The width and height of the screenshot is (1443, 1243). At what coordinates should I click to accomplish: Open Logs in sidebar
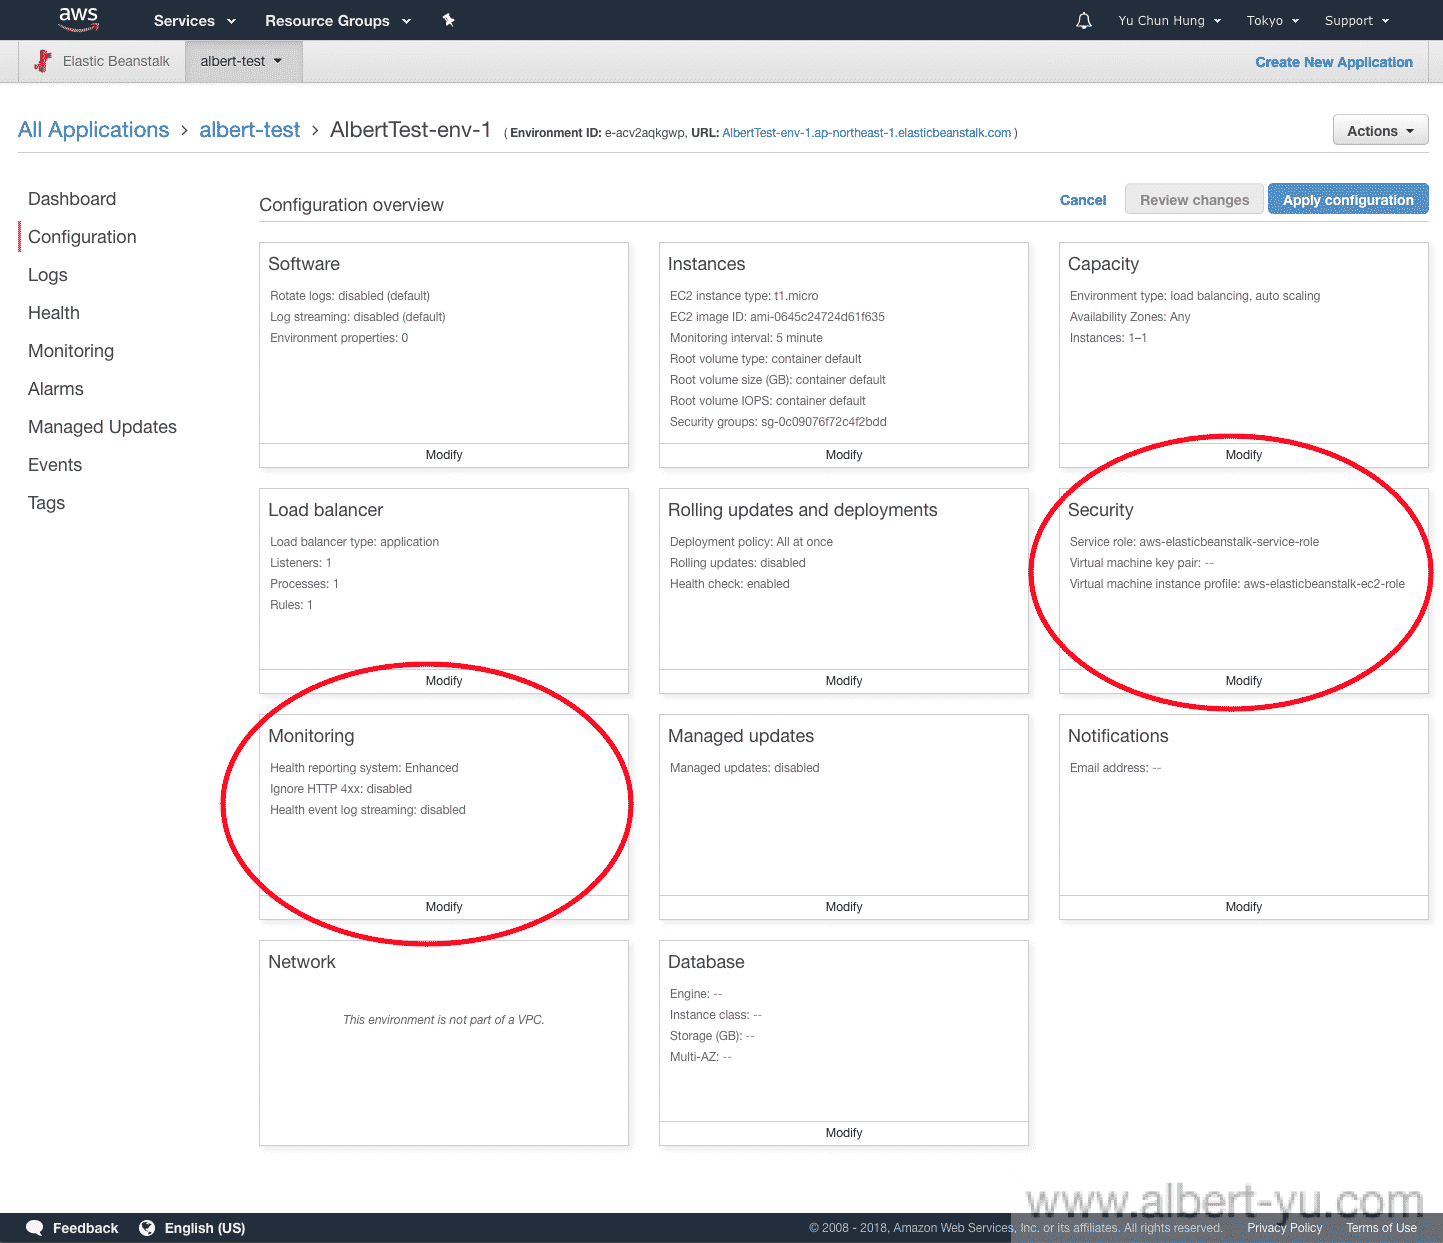click(x=48, y=275)
